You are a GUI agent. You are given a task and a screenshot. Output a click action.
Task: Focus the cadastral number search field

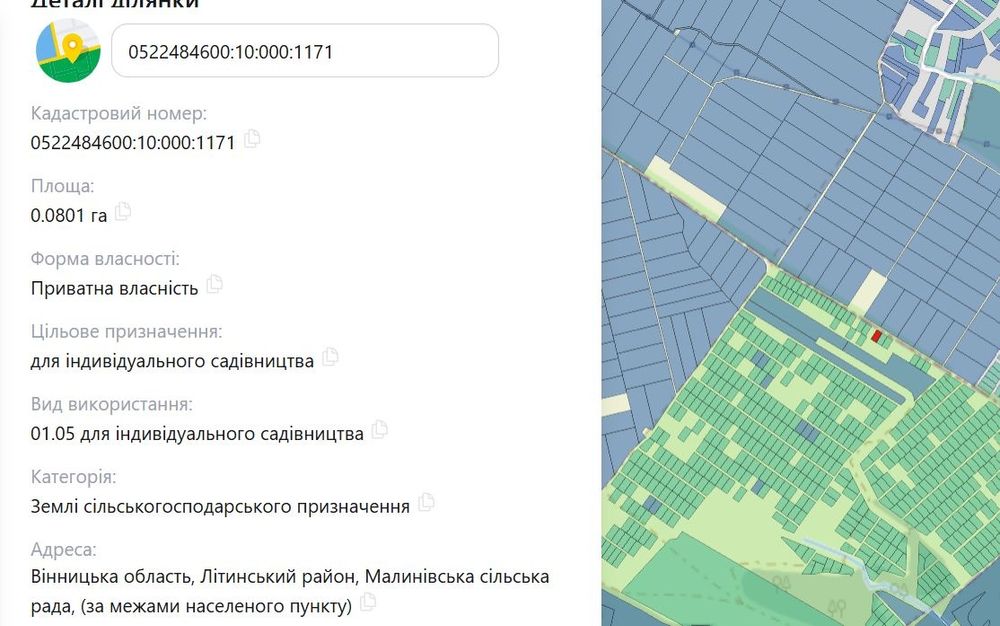(x=305, y=51)
